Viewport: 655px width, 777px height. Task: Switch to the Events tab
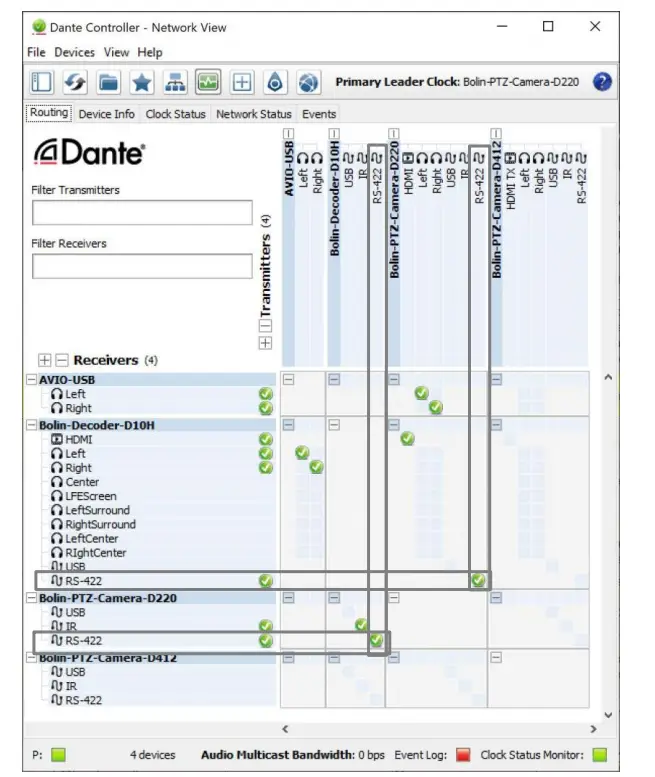(319, 114)
